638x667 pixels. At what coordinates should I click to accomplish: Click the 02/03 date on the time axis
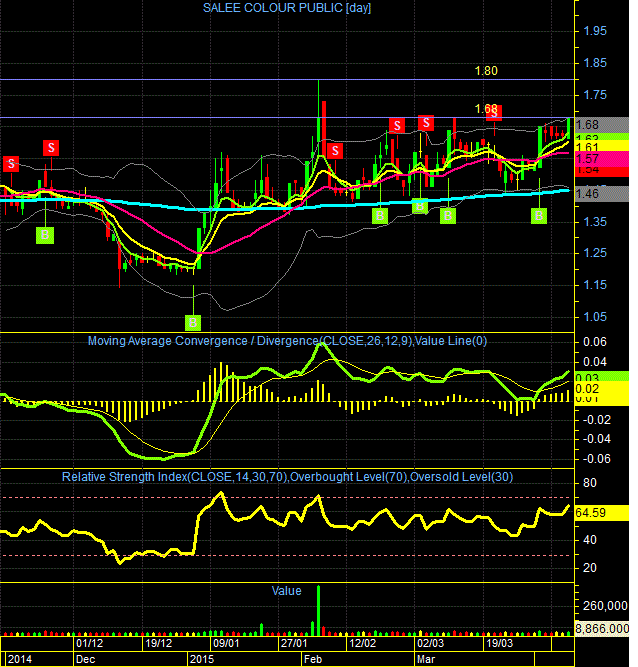pyautogui.click(x=430, y=643)
